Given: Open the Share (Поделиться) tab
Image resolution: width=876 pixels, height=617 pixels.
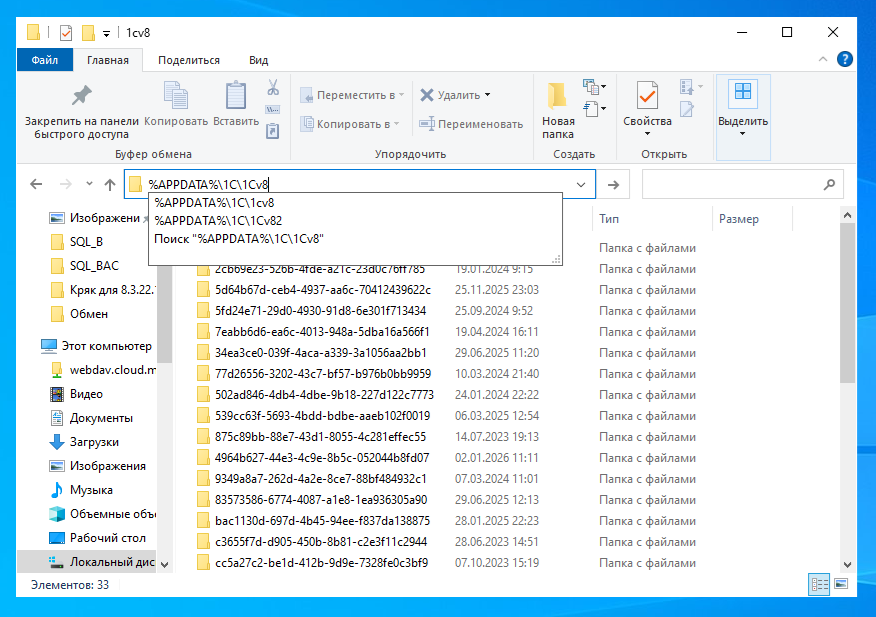Looking at the screenshot, I should tap(188, 60).
